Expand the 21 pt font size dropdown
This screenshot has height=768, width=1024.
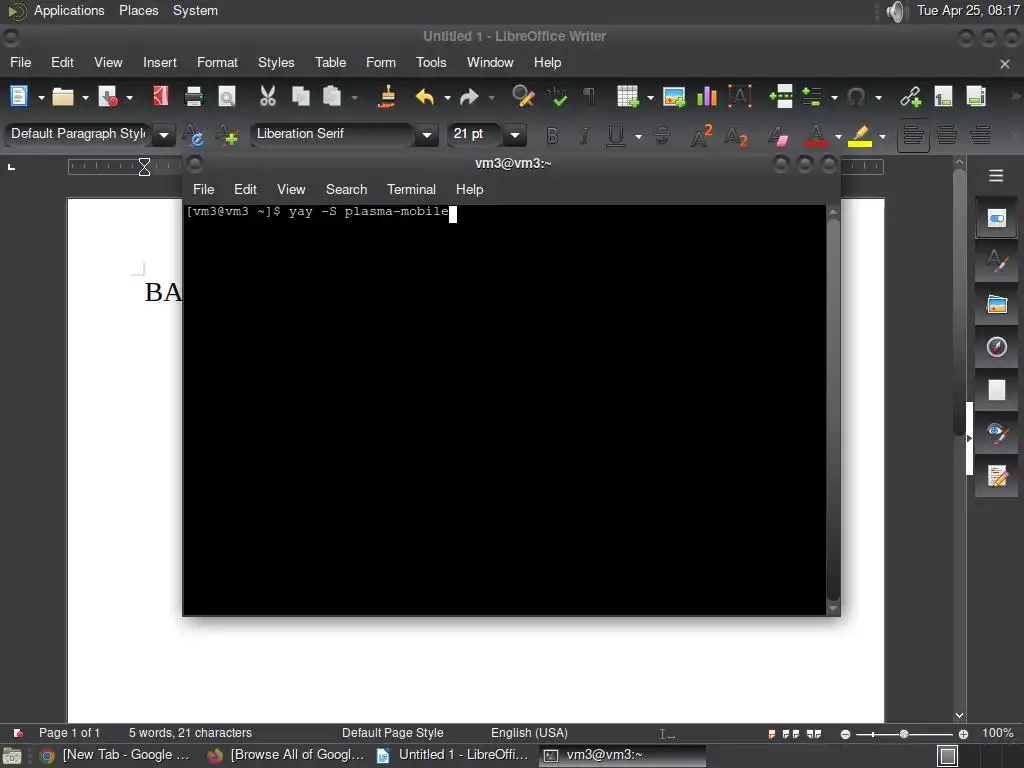point(515,135)
